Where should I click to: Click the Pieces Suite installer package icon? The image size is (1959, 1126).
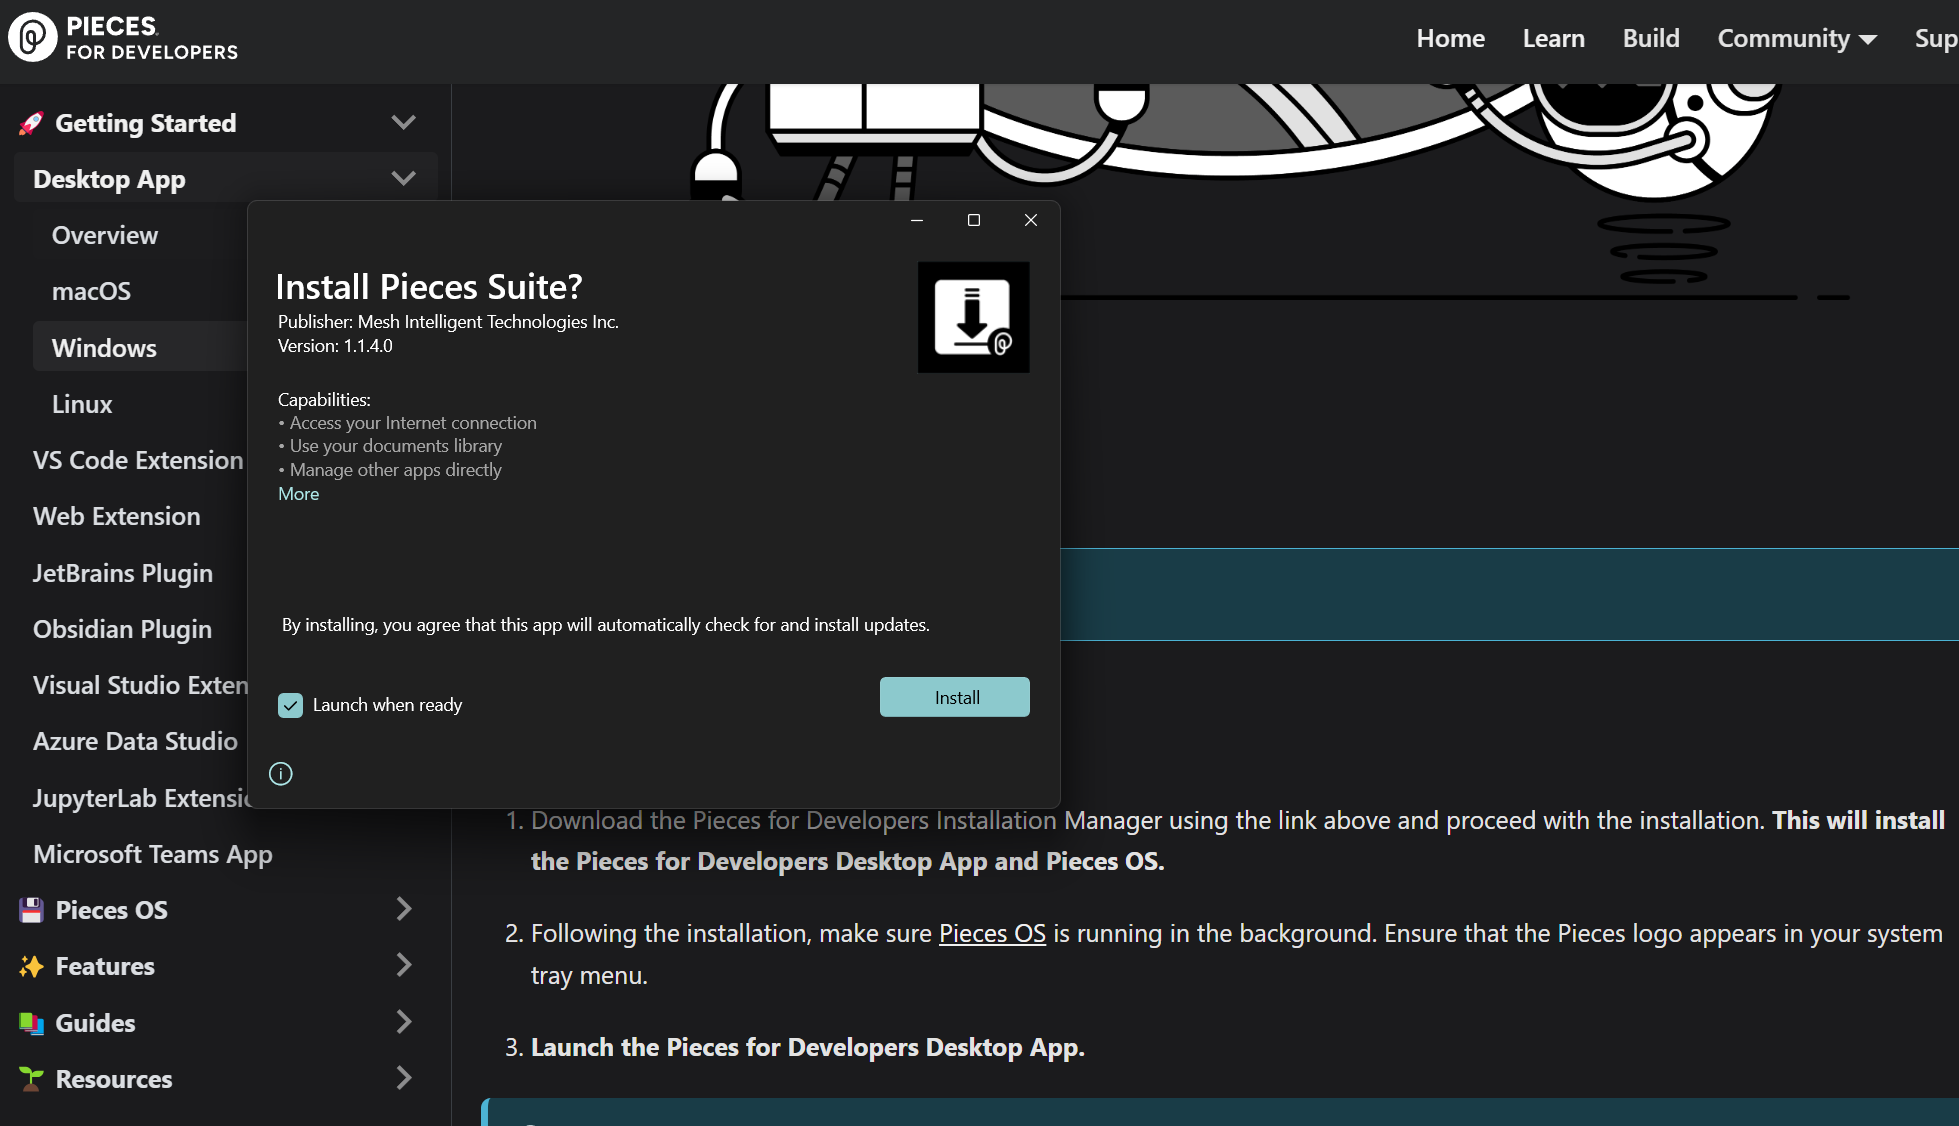point(973,318)
